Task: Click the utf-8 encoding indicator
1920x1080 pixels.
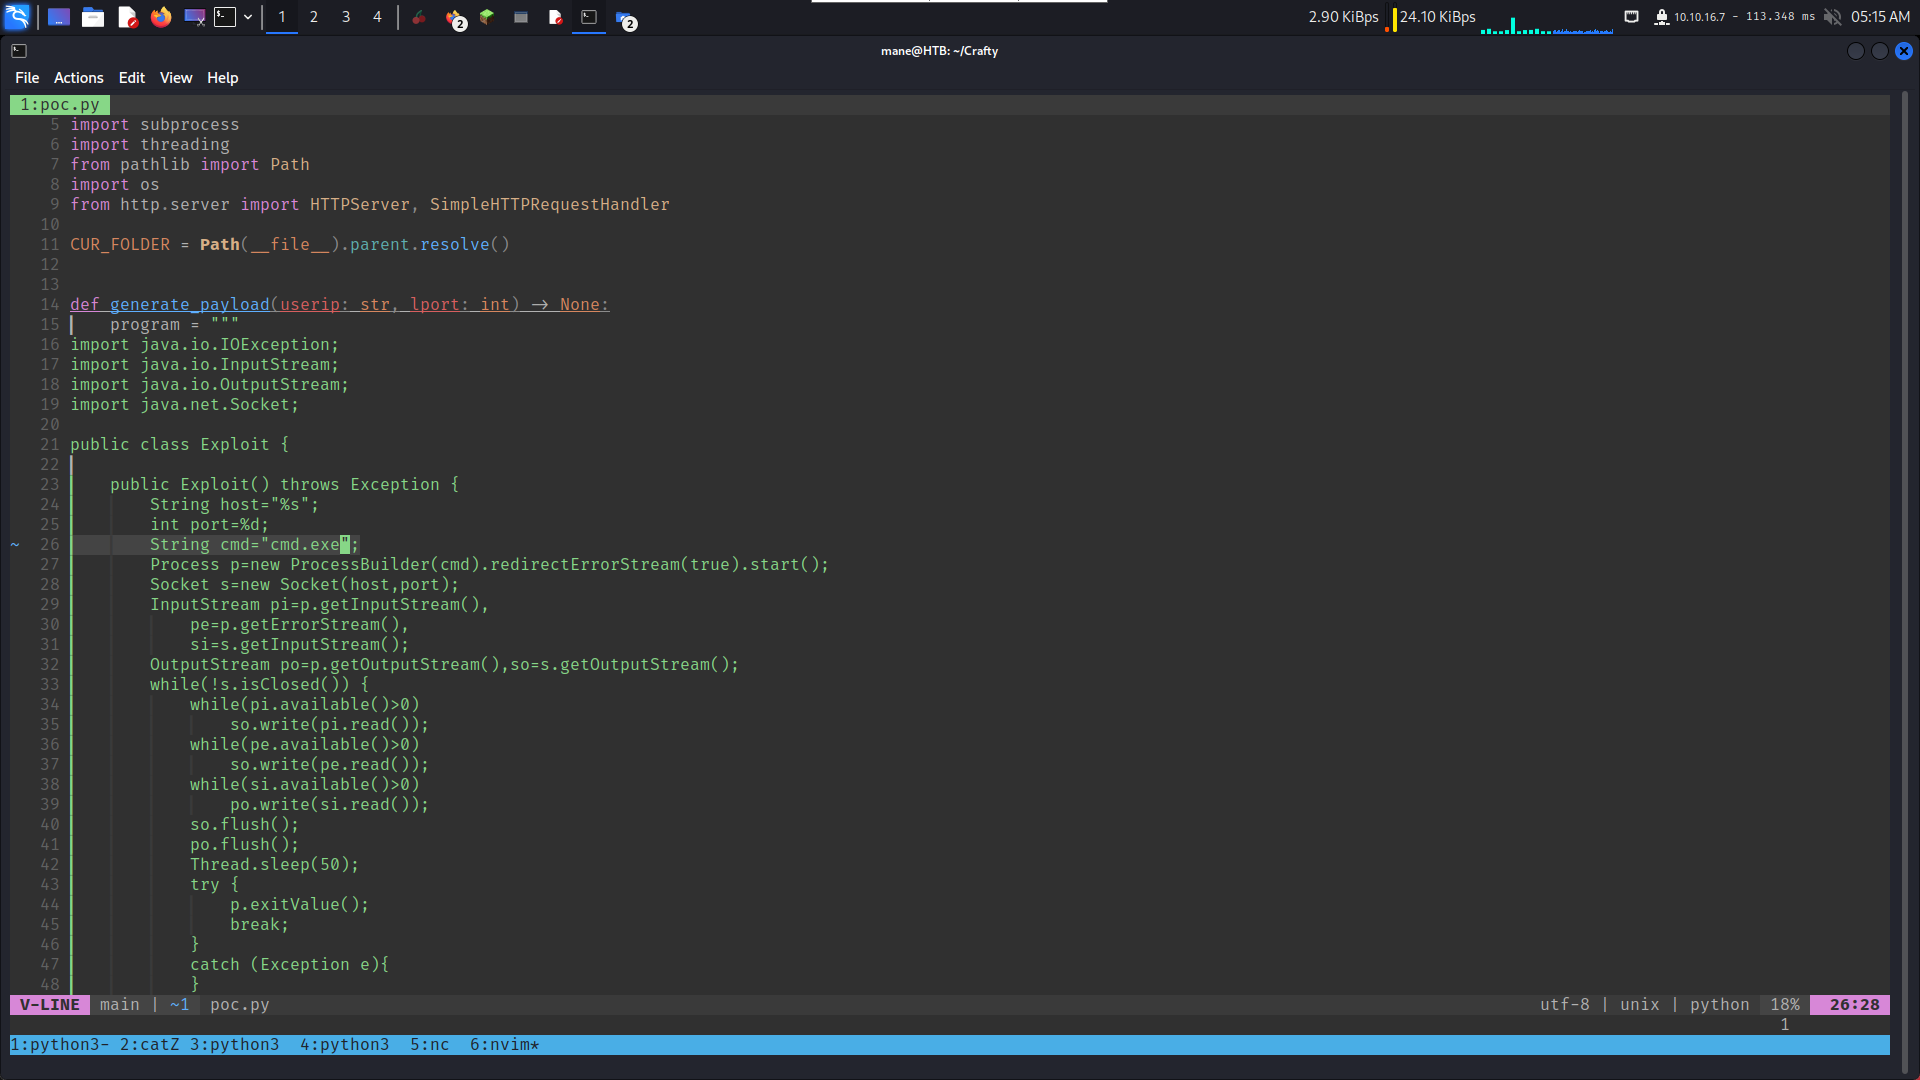Action: pyautogui.click(x=1564, y=1005)
